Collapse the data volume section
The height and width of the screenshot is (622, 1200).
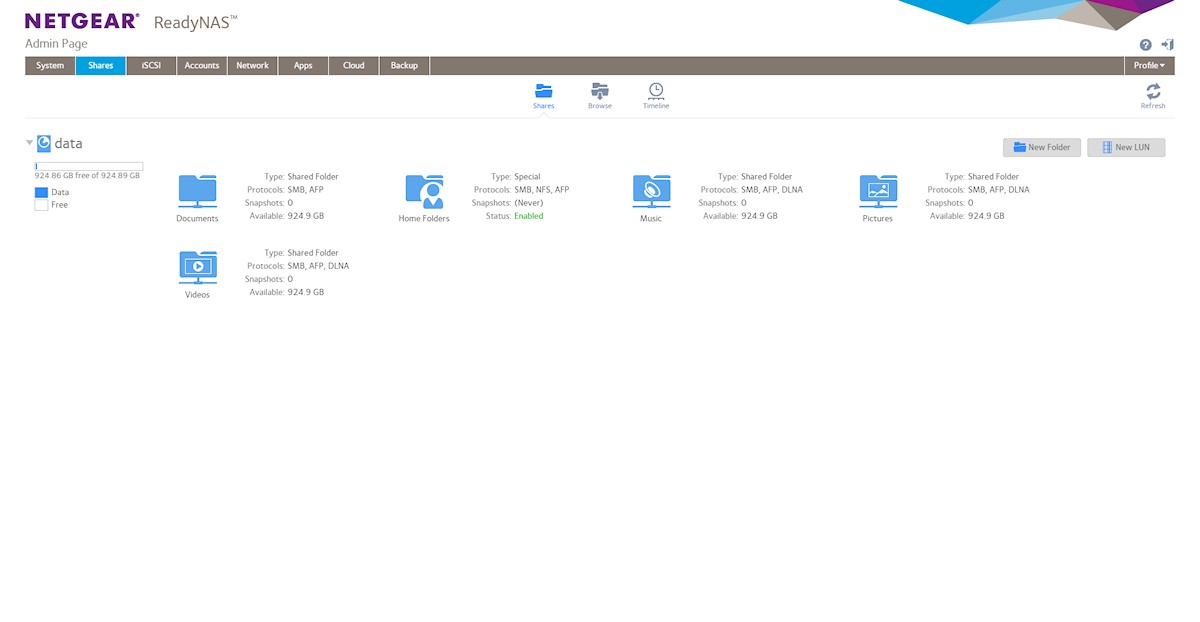(30, 143)
